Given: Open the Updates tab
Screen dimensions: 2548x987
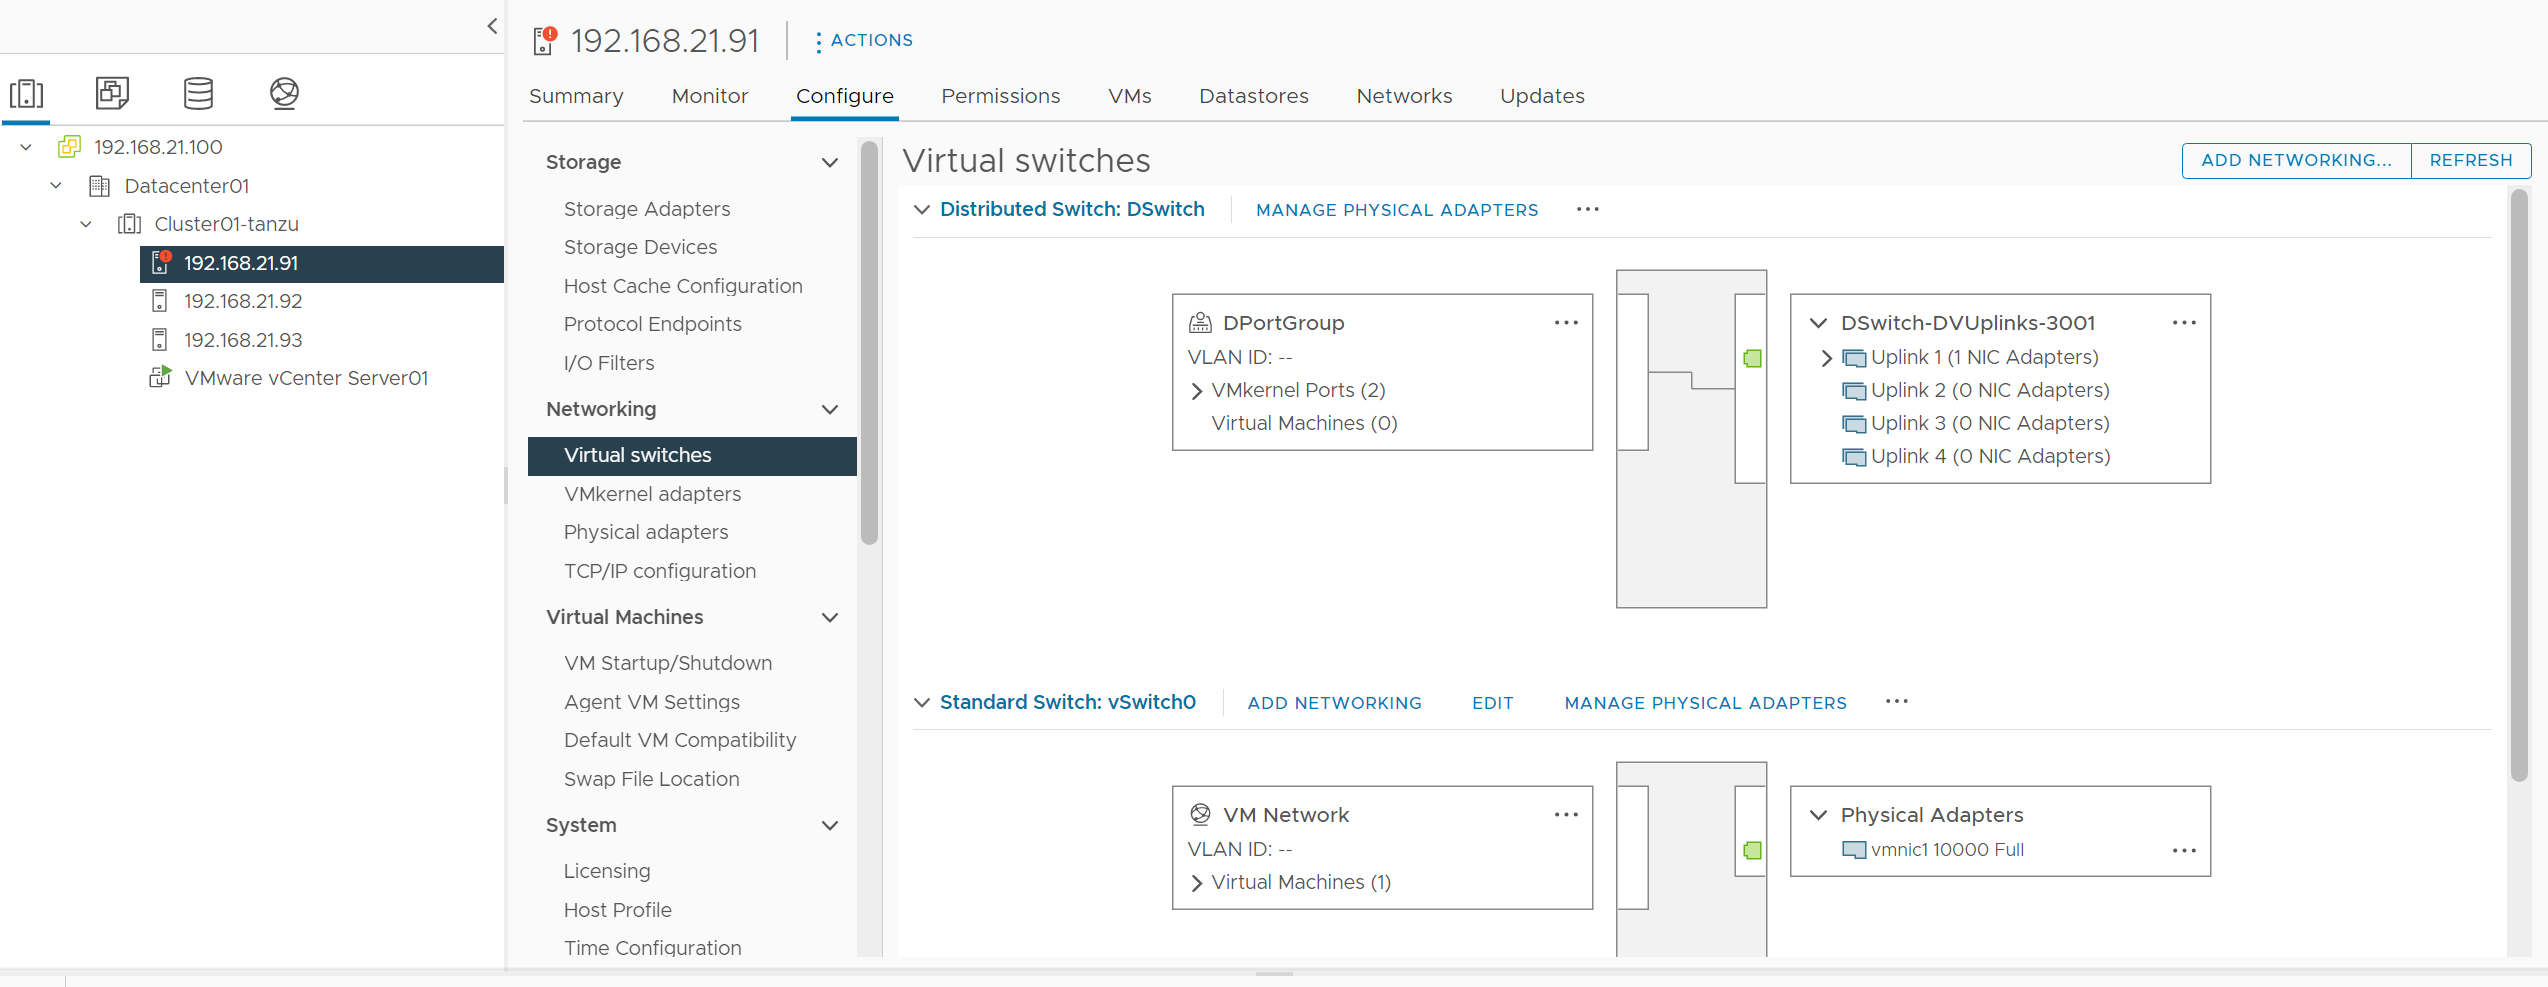Looking at the screenshot, I should 1542,96.
